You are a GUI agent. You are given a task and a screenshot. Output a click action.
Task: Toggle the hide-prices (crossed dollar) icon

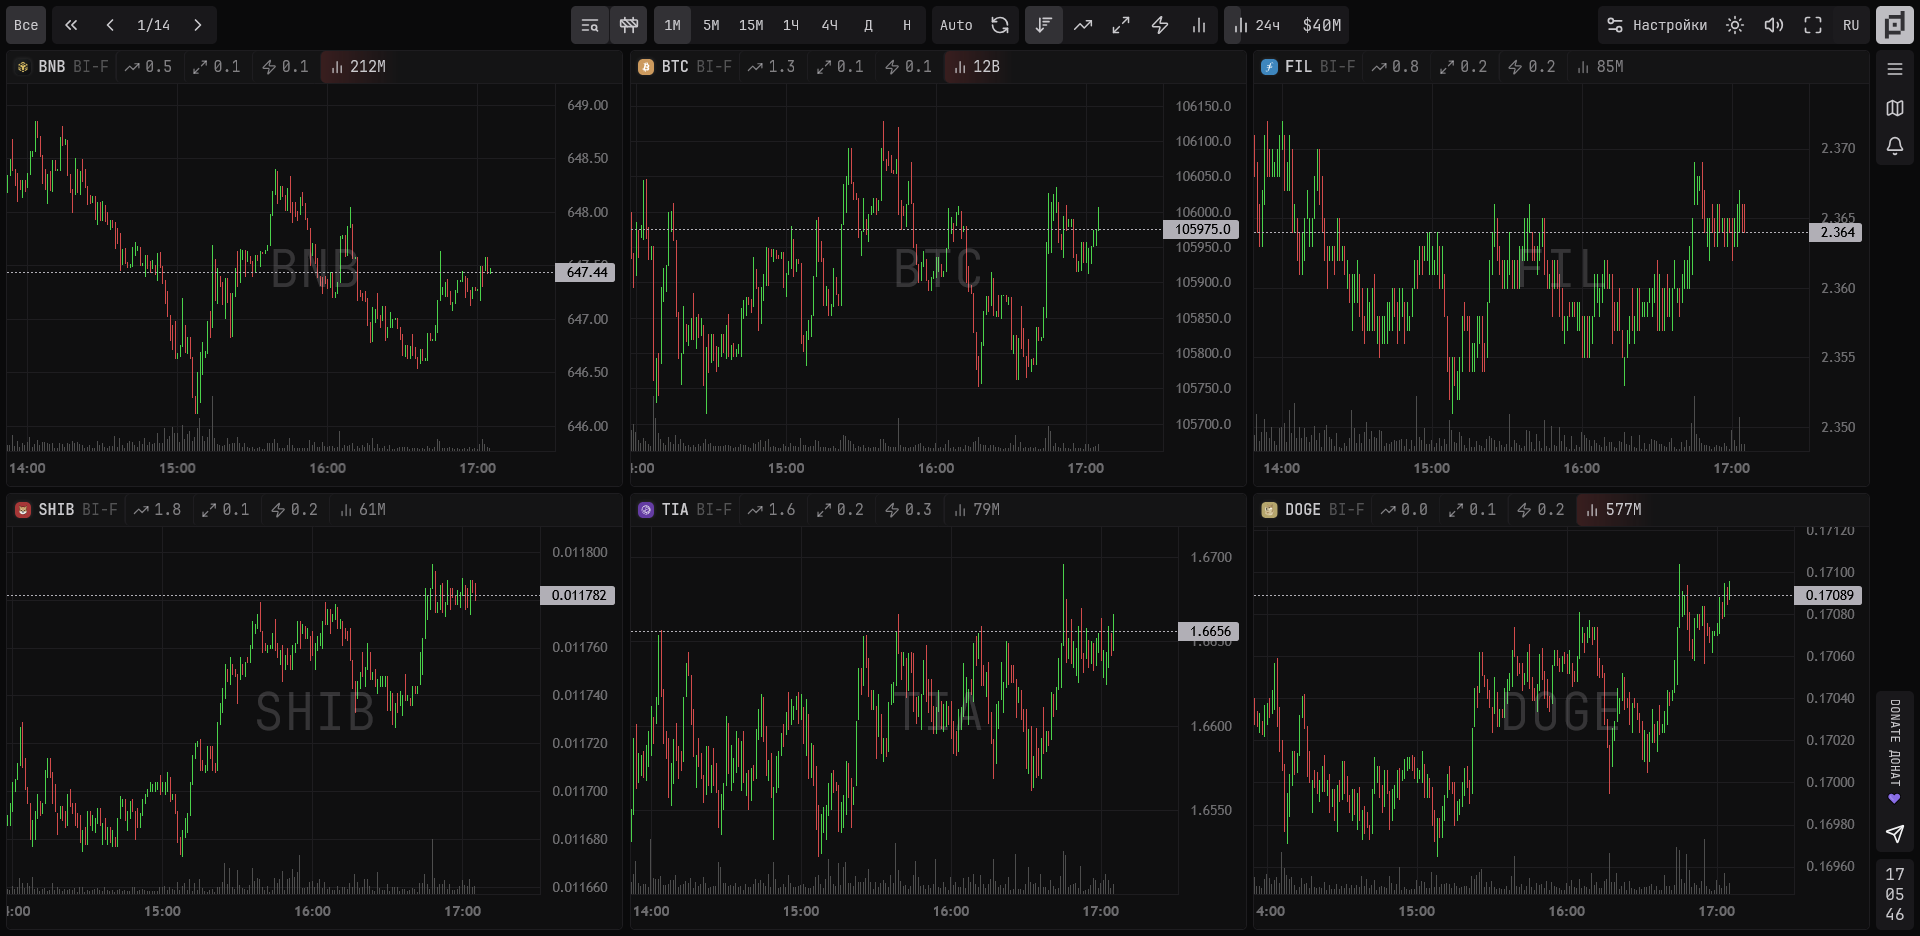click(628, 25)
